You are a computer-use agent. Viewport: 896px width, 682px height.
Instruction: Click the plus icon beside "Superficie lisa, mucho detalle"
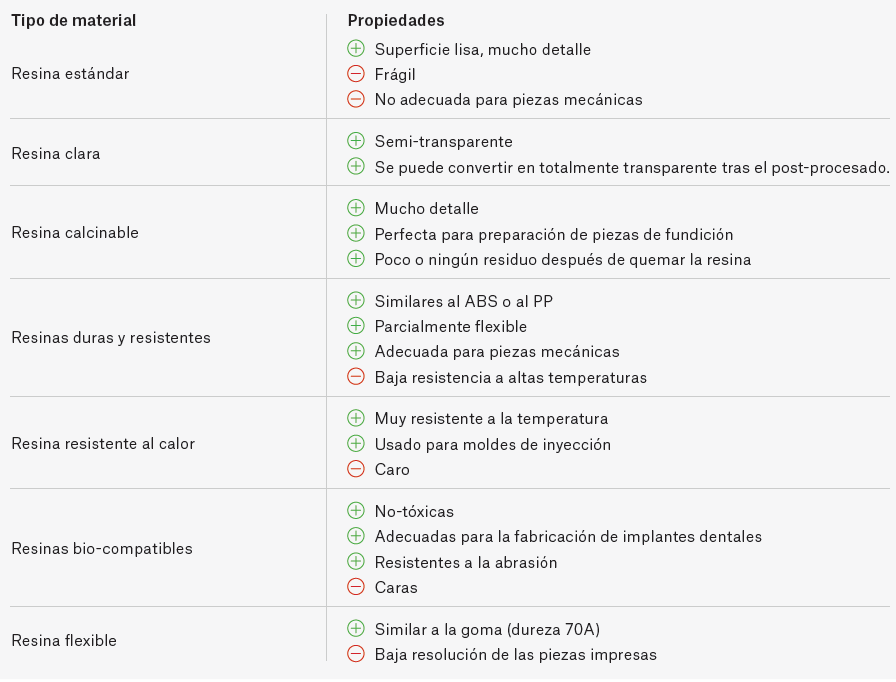pyautogui.click(x=355, y=48)
